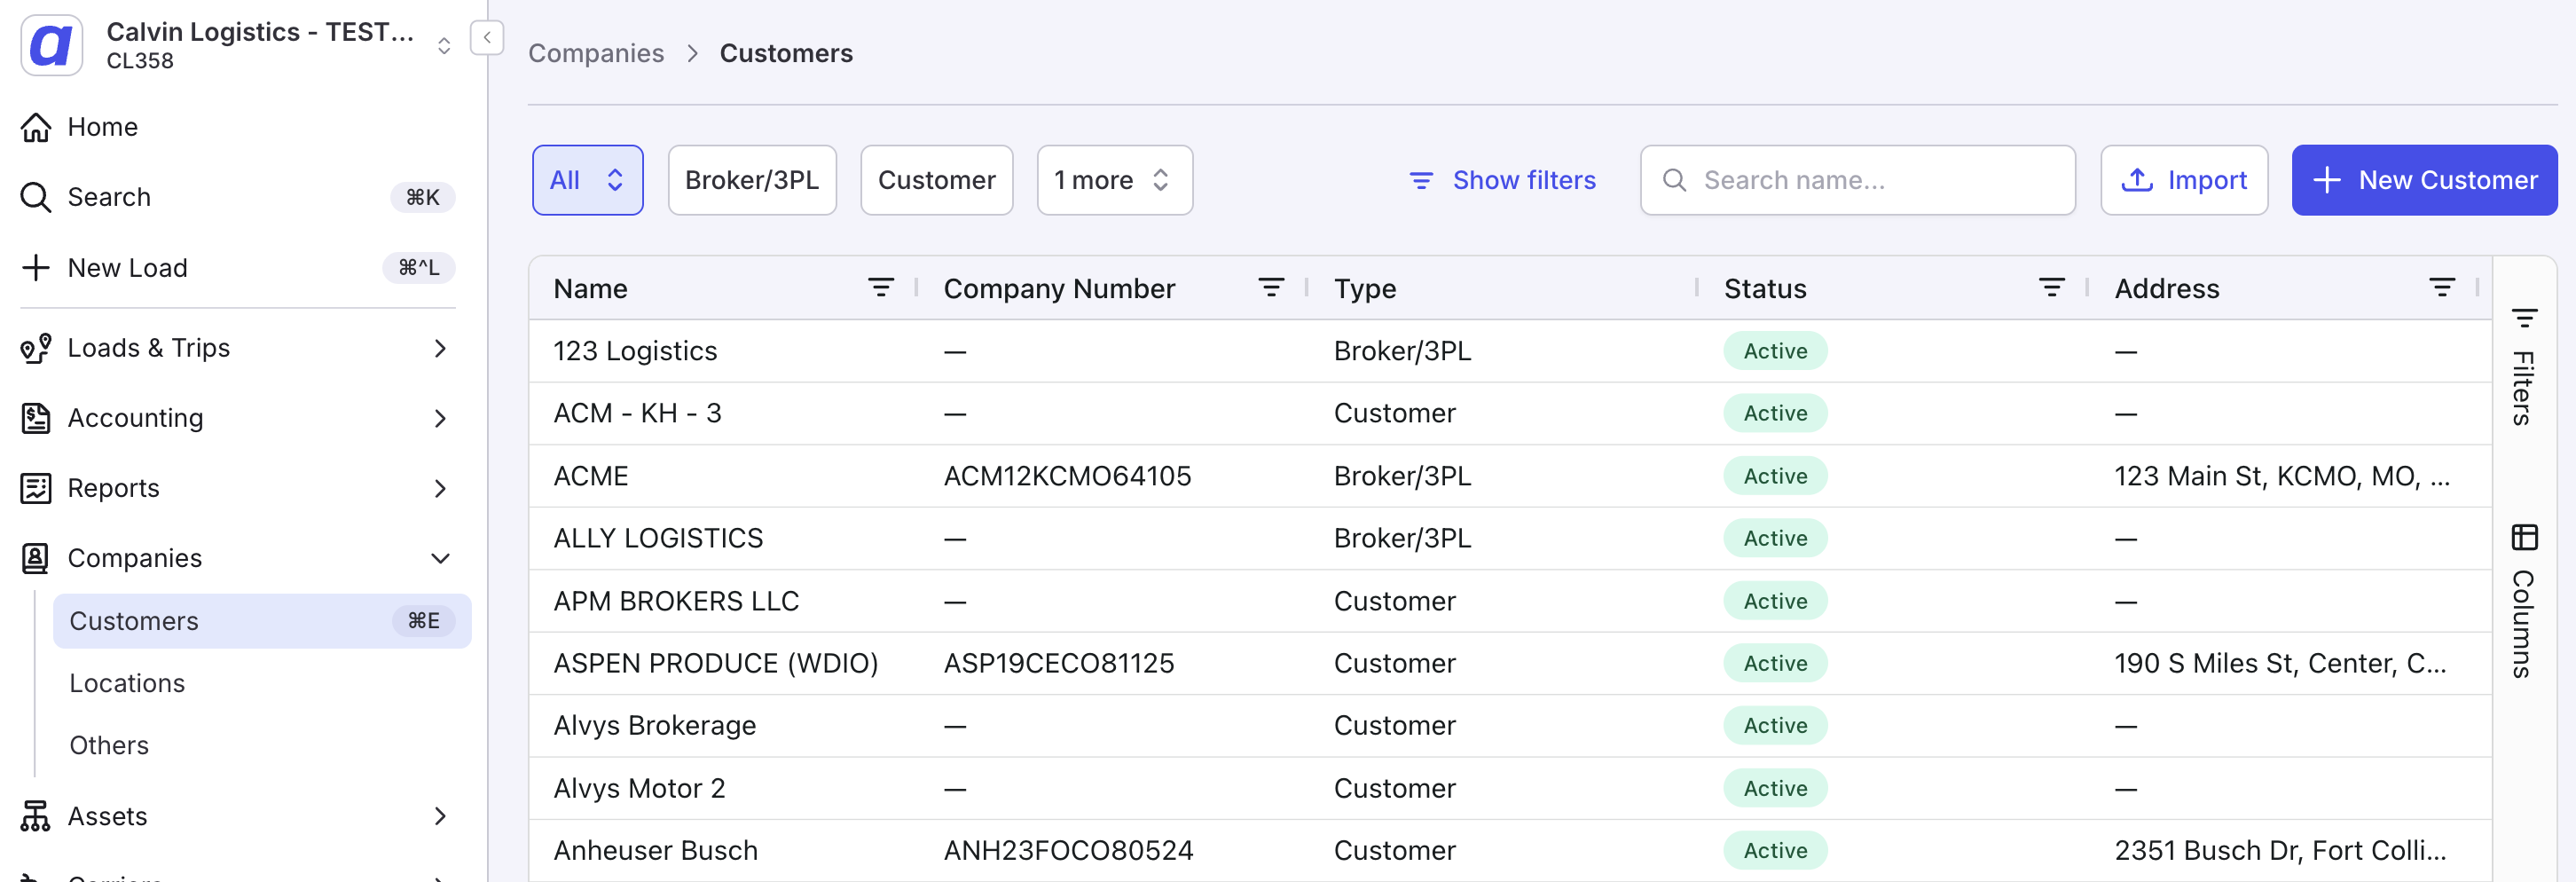
Task: Click the Companies contact-book icon
Action: [x=36, y=558]
